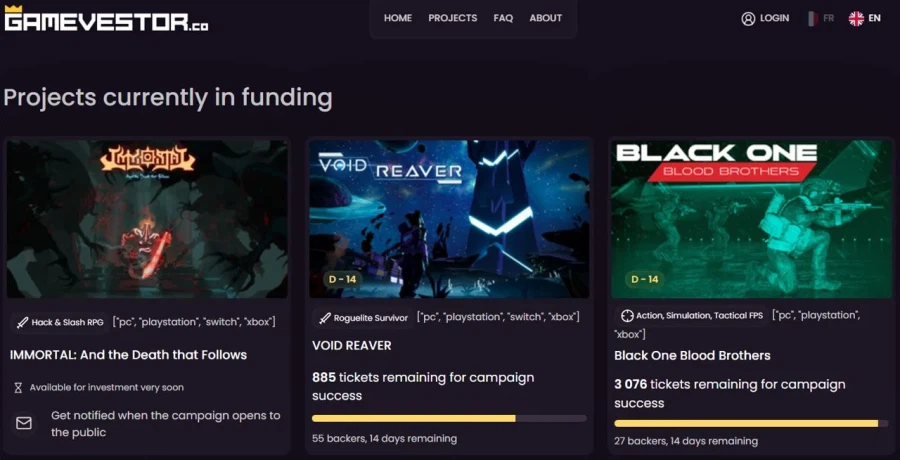Click the Black One funding progress bar

click(x=751, y=424)
